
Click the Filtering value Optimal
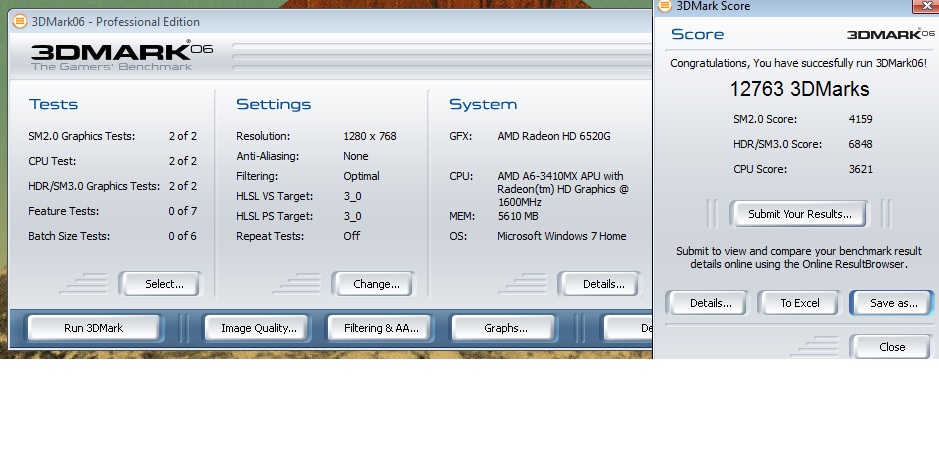point(361,176)
